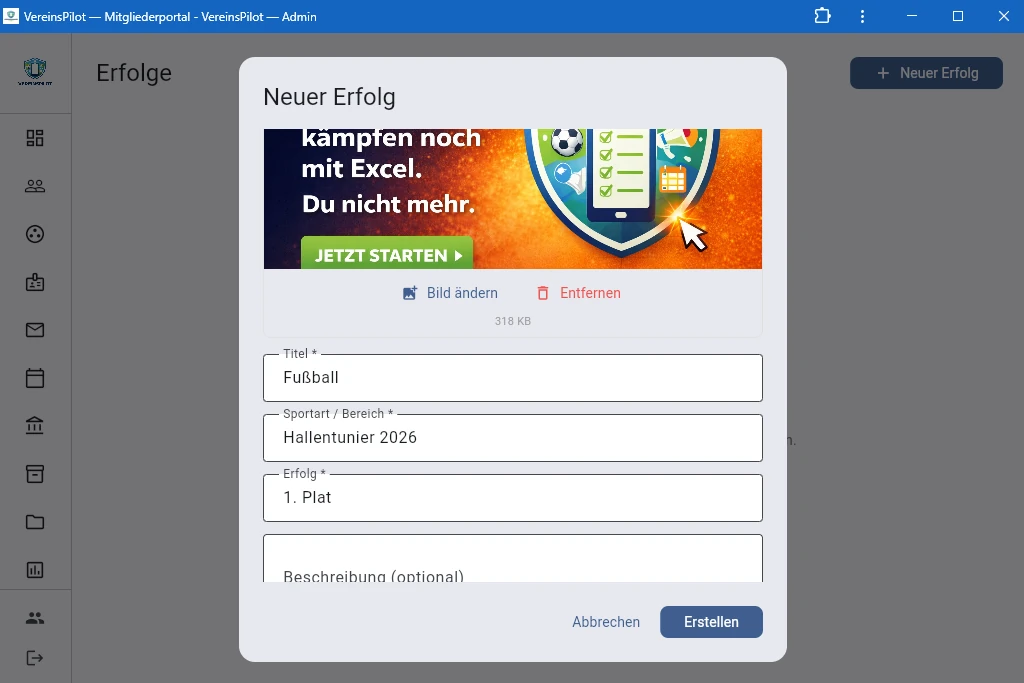Select the members (people) icon in sidebar
The height and width of the screenshot is (683, 1024).
click(x=35, y=185)
